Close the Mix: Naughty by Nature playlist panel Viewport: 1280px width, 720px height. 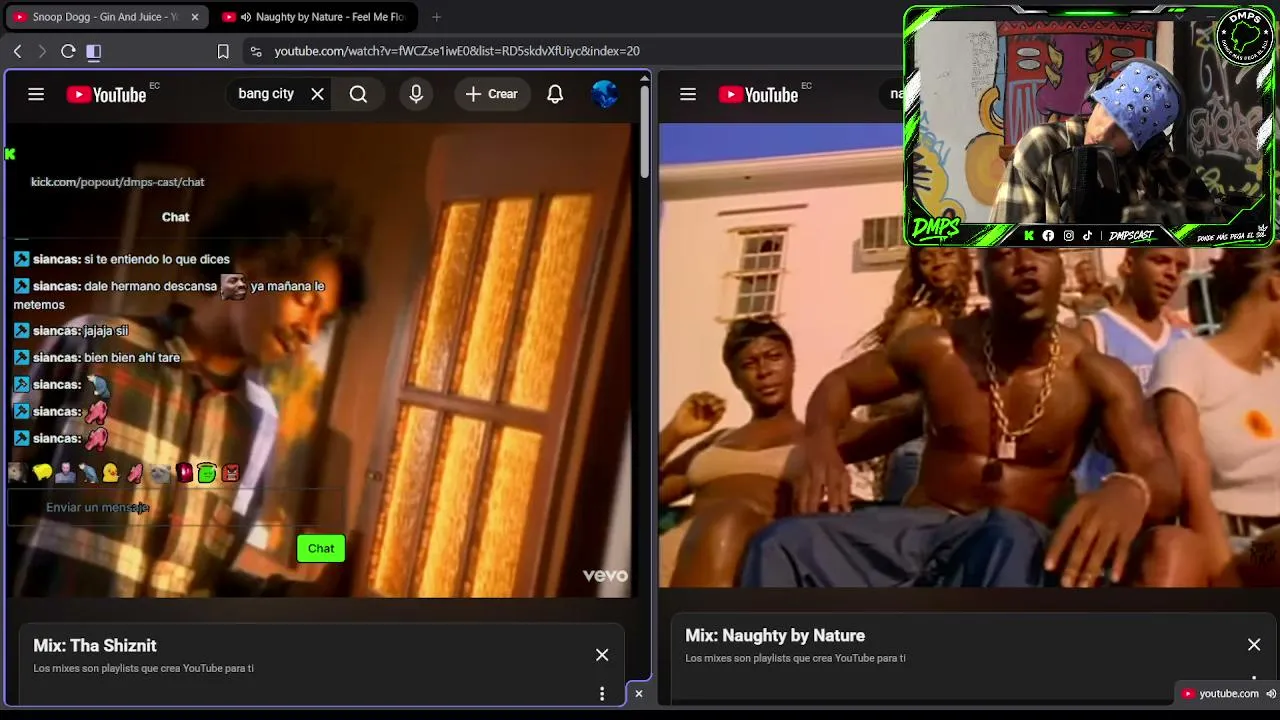[1254, 645]
